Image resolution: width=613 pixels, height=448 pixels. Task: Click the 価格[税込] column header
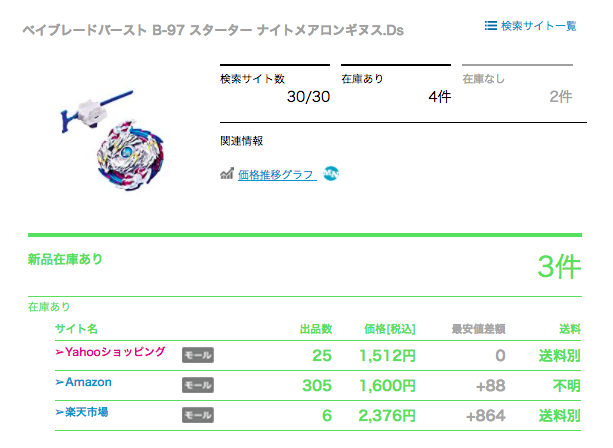[x=389, y=329]
